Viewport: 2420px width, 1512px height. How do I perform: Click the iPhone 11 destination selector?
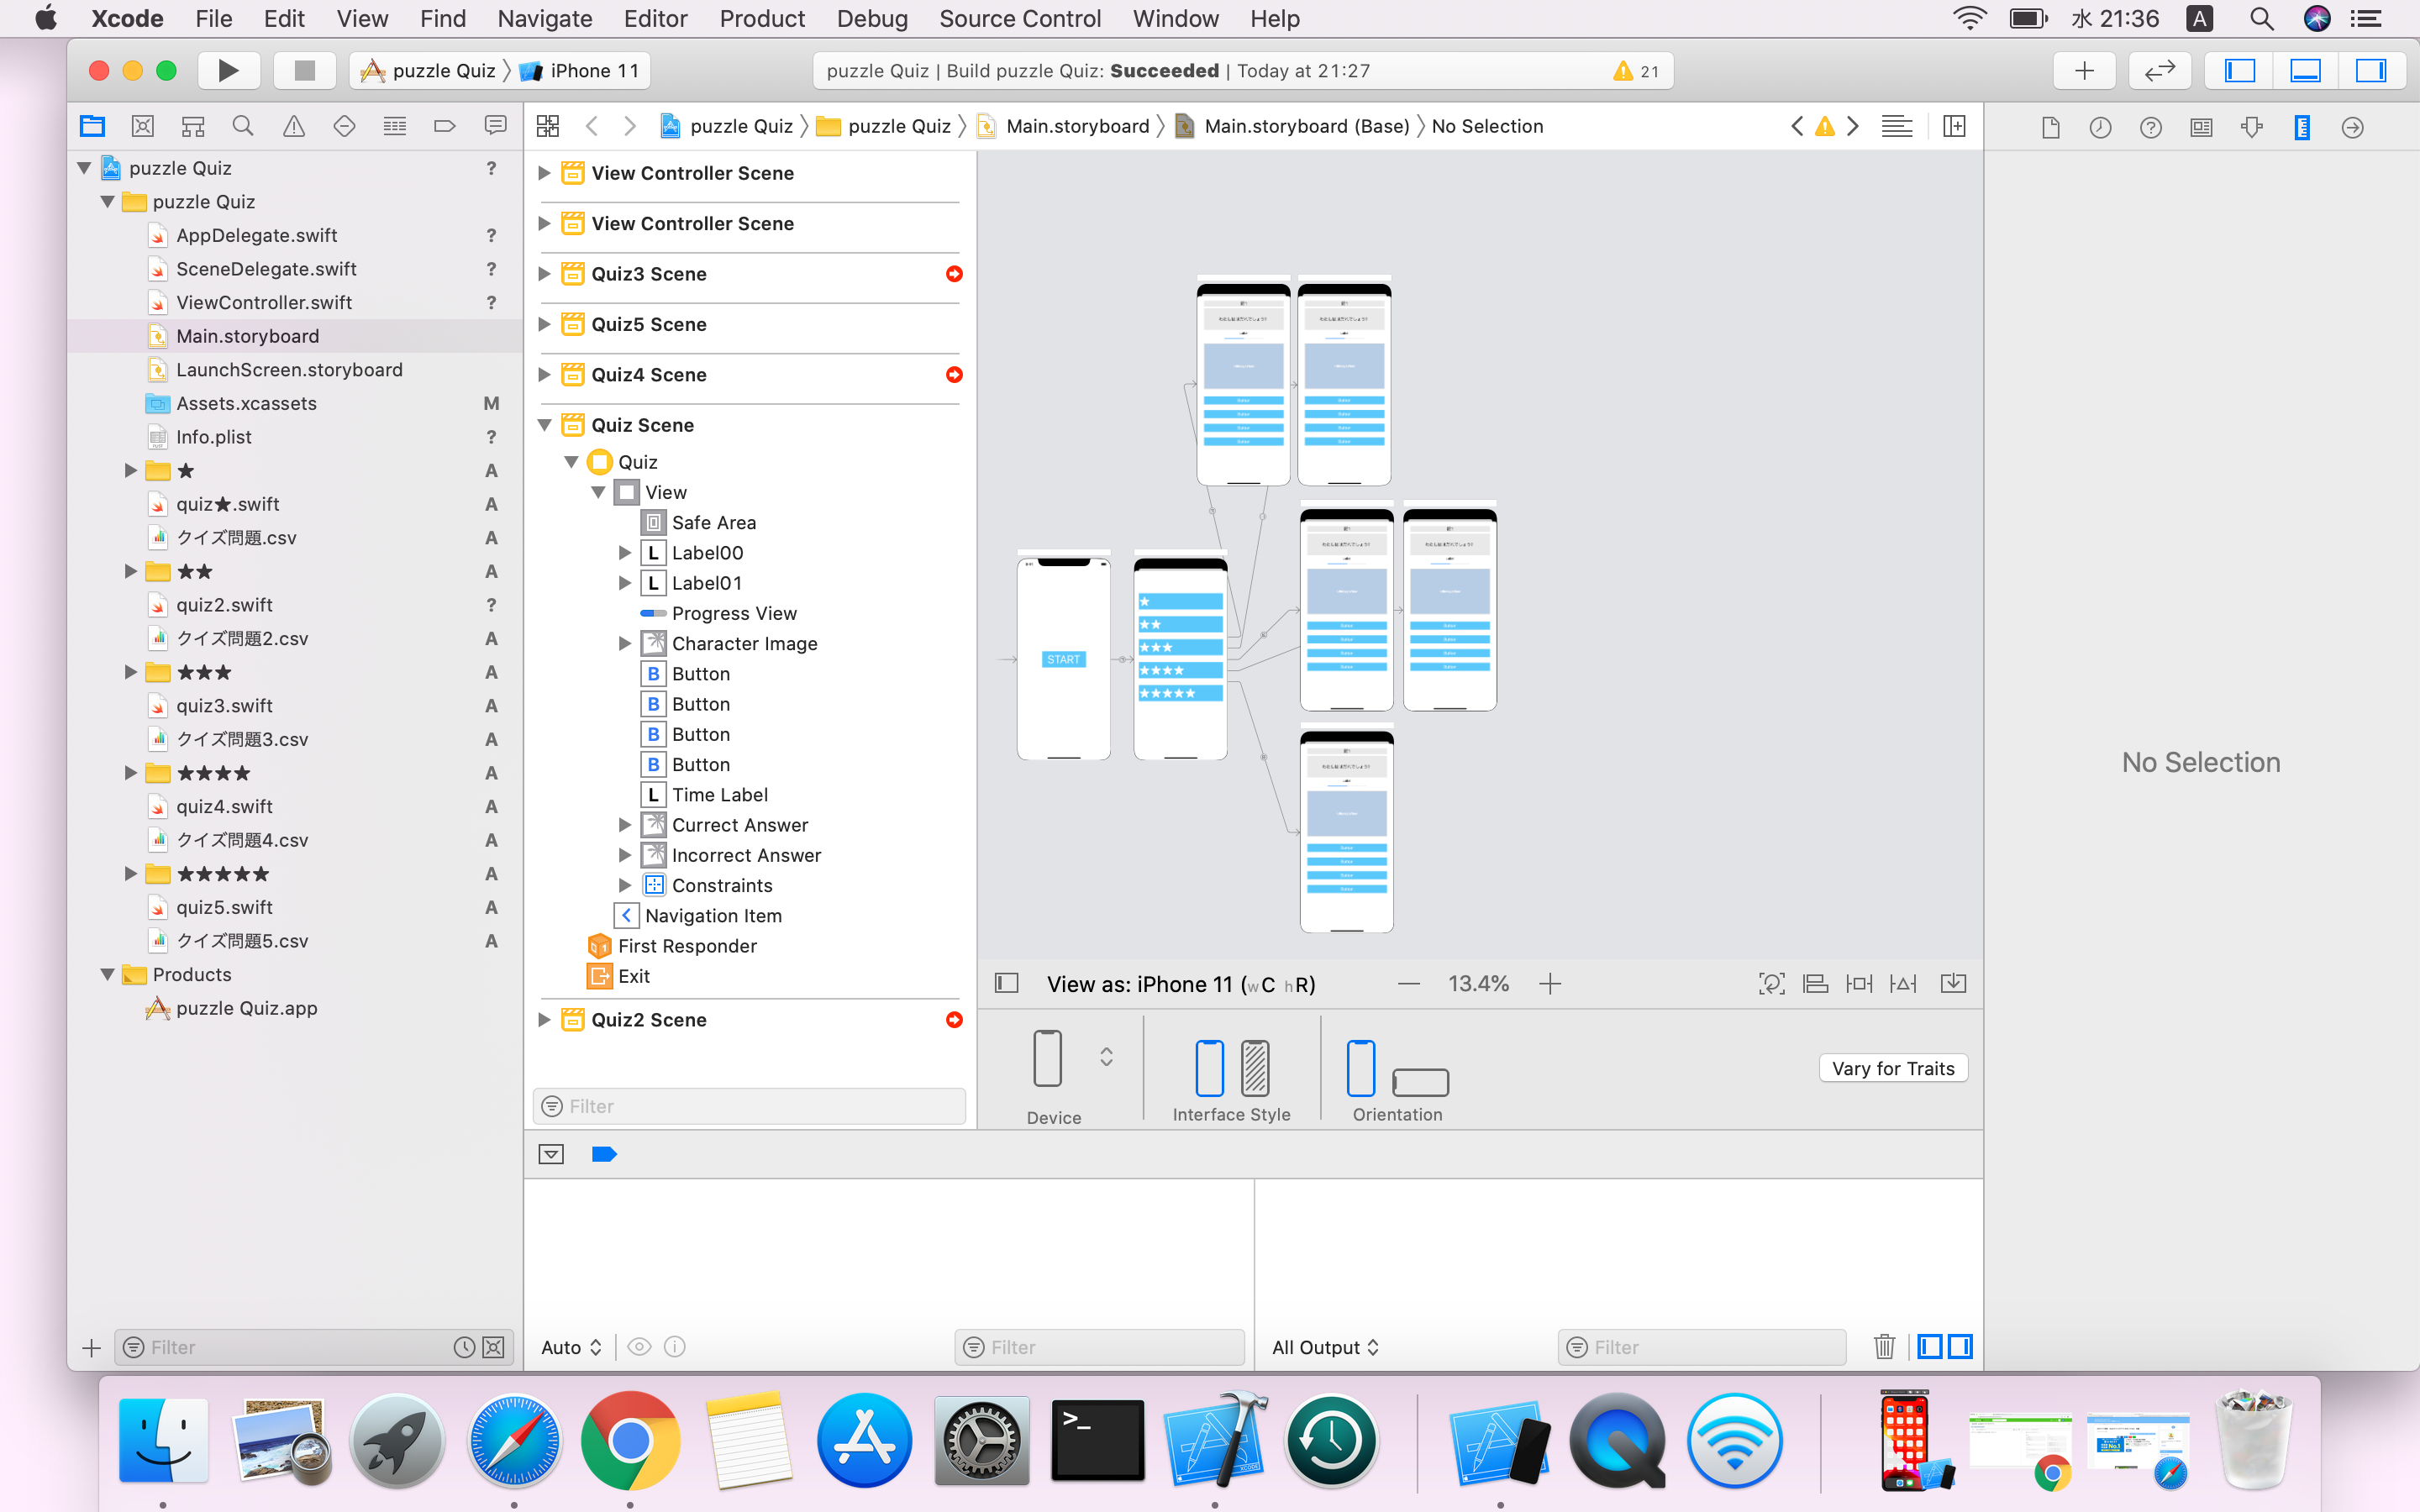tap(580, 70)
